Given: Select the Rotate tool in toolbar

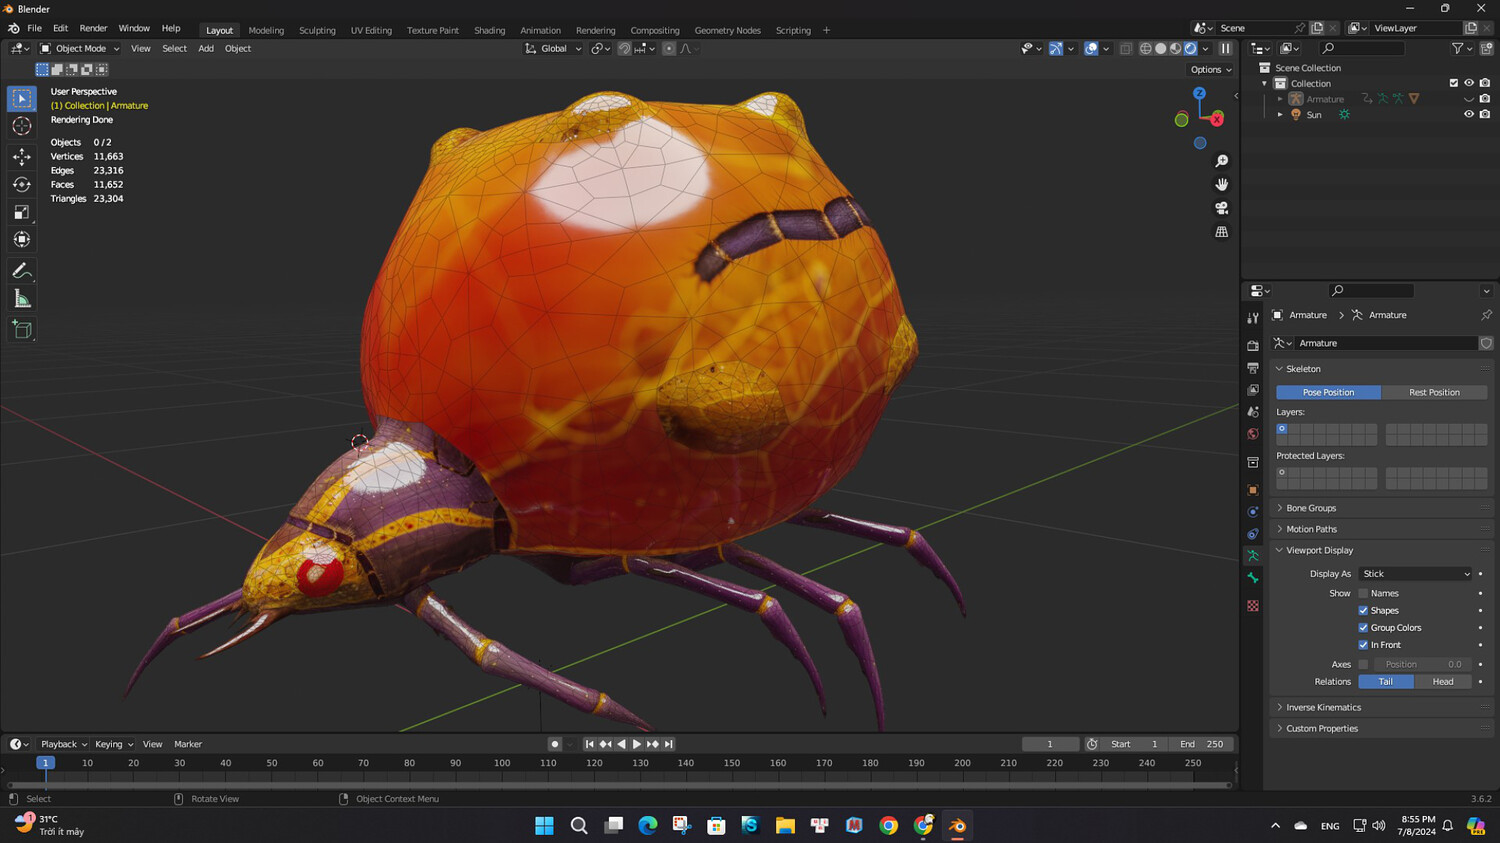Looking at the screenshot, I should pyautogui.click(x=22, y=184).
